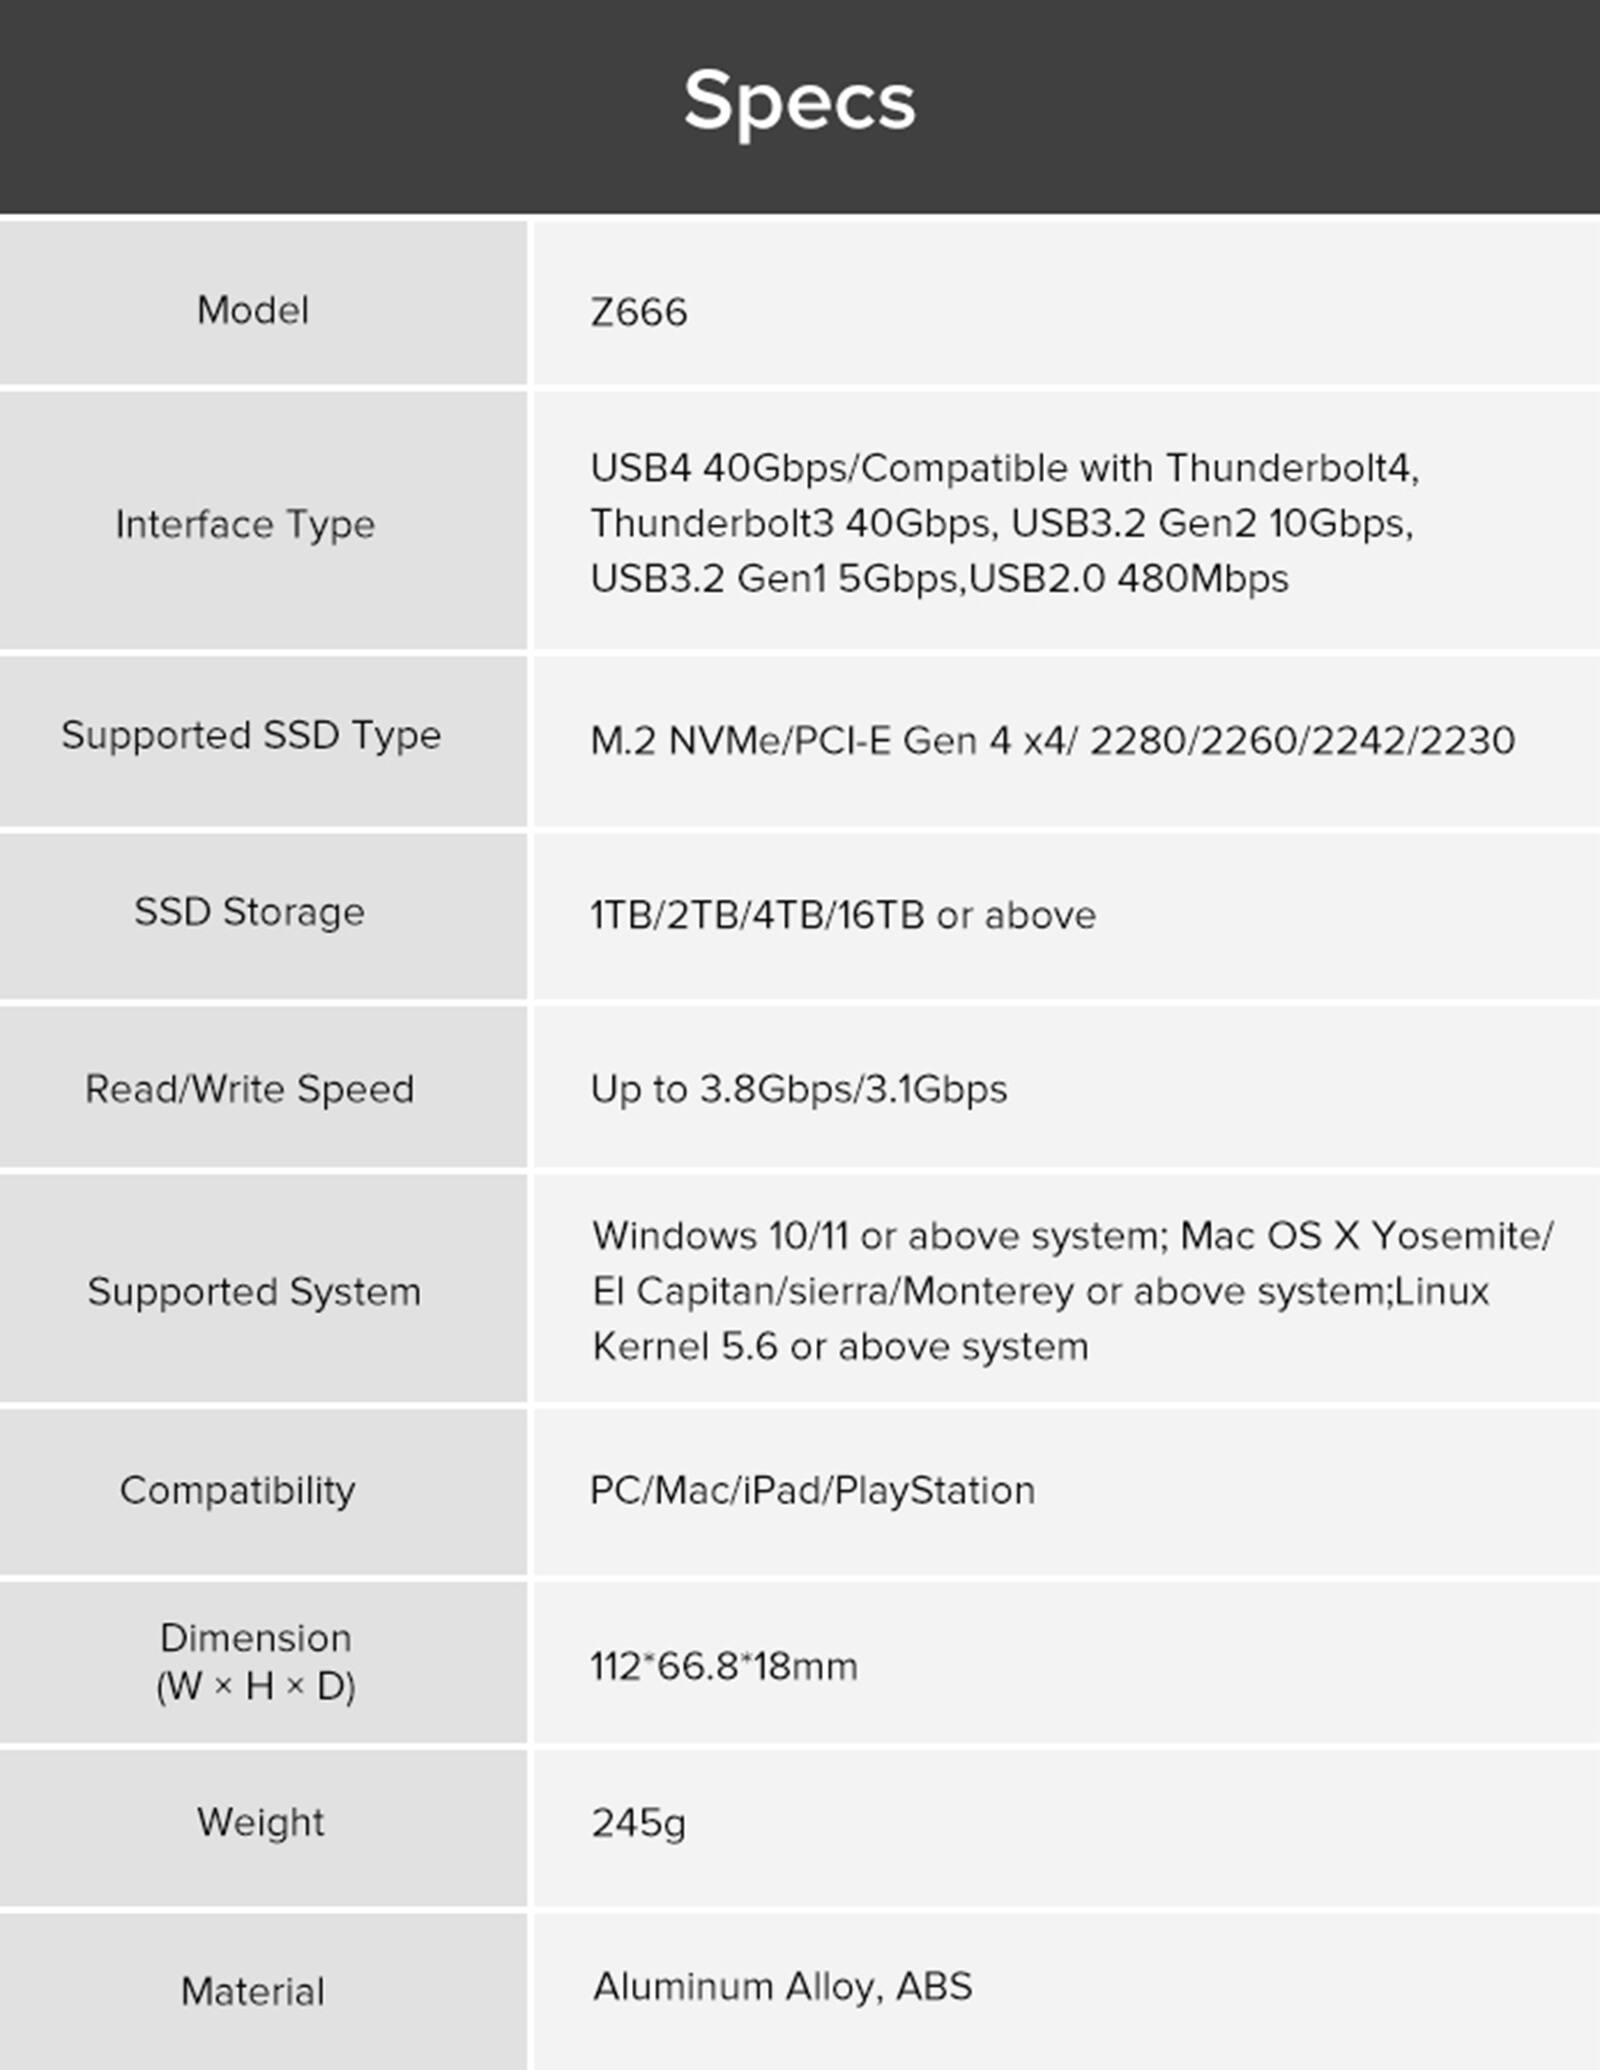Click the Dimension (W × H × D) label
This screenshot has width=1600, height=2070.
tap(256, 1662)
